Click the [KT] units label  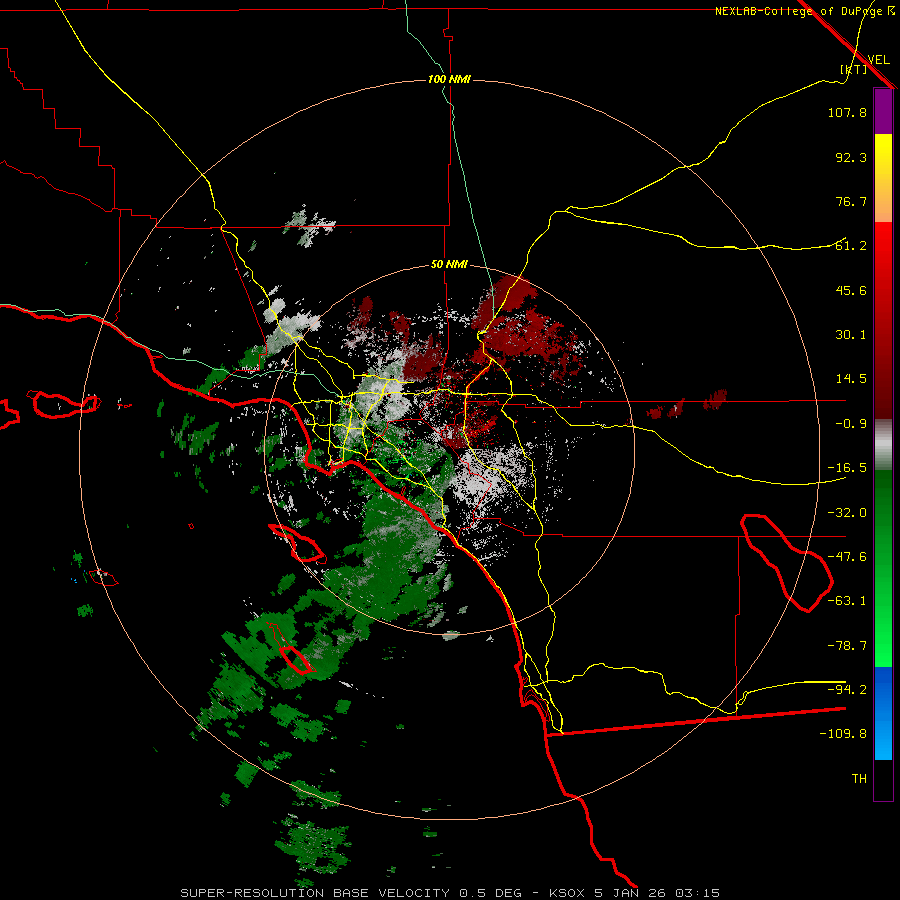(x=853, y=69)
